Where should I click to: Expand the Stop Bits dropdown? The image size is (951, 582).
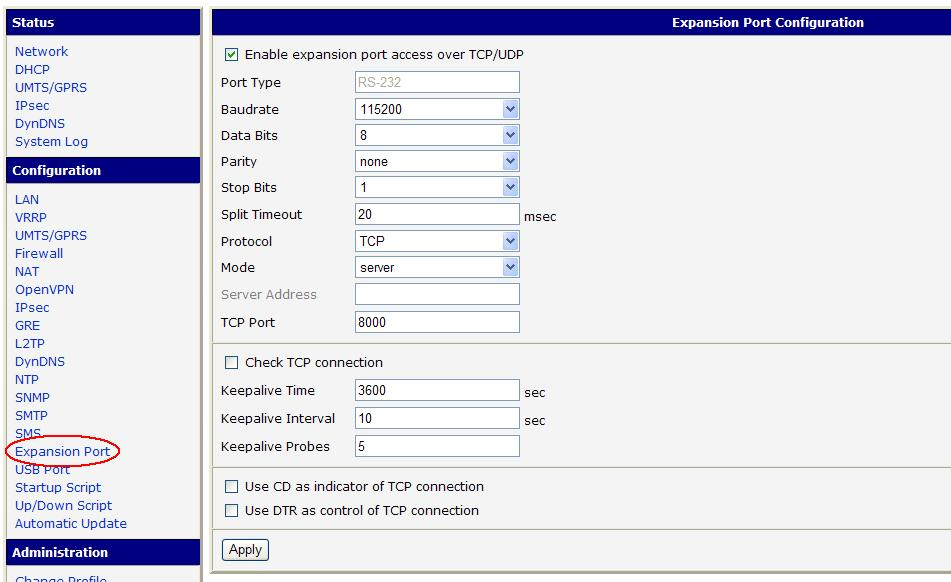point(437,187)
